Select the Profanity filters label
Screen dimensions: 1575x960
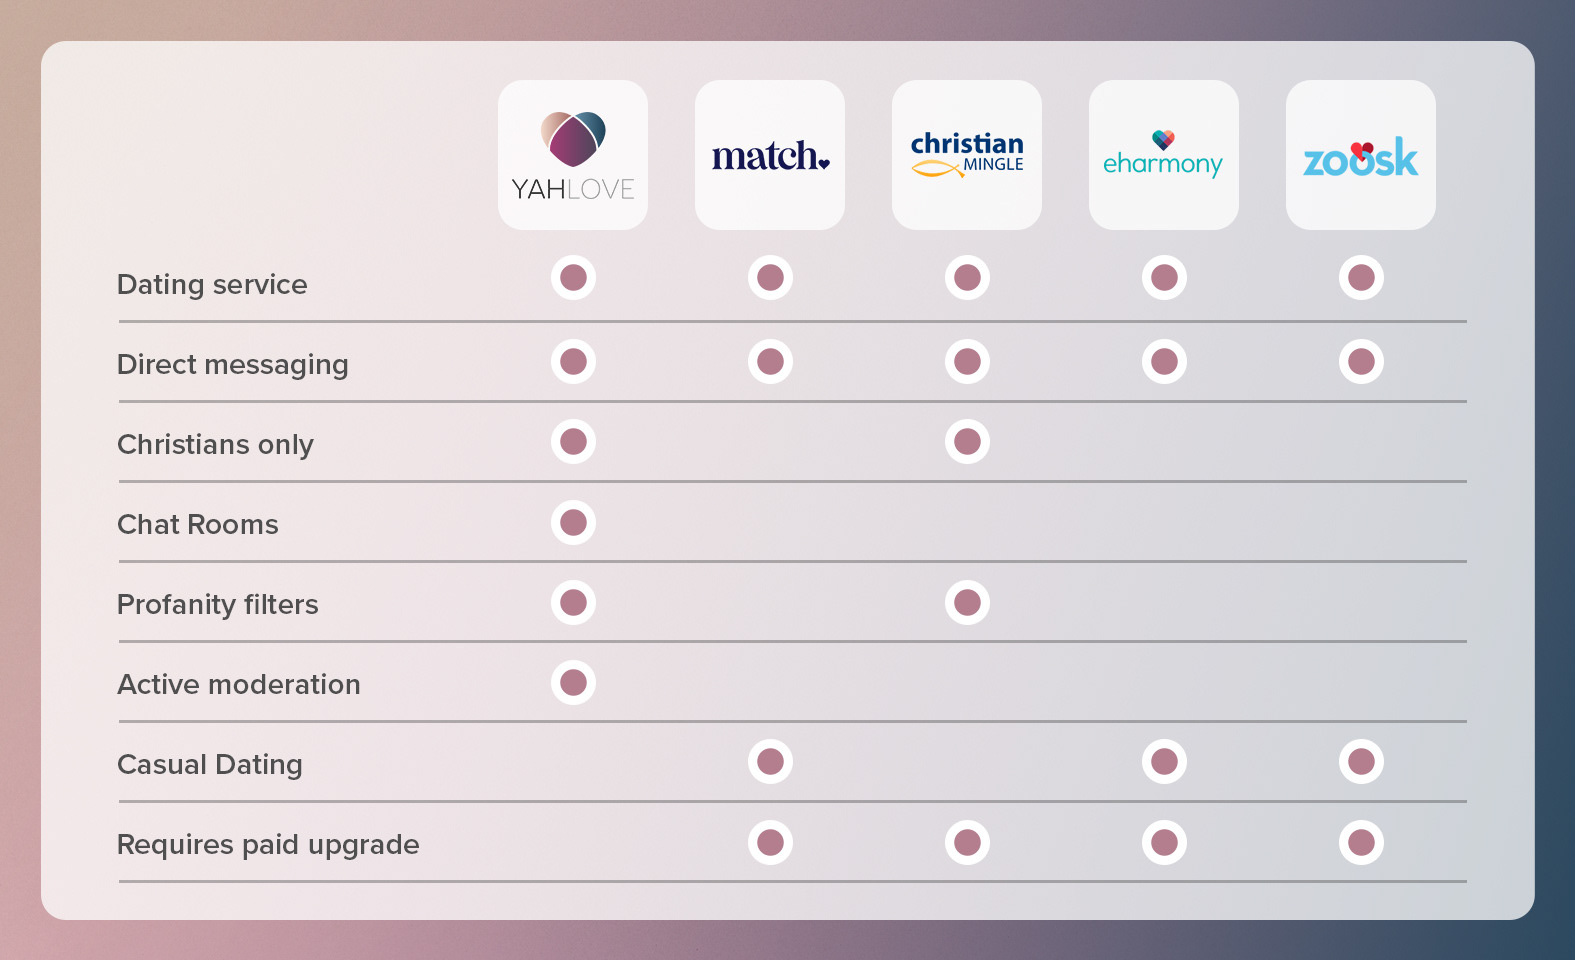pyautogui.click(x=218, y=605)
